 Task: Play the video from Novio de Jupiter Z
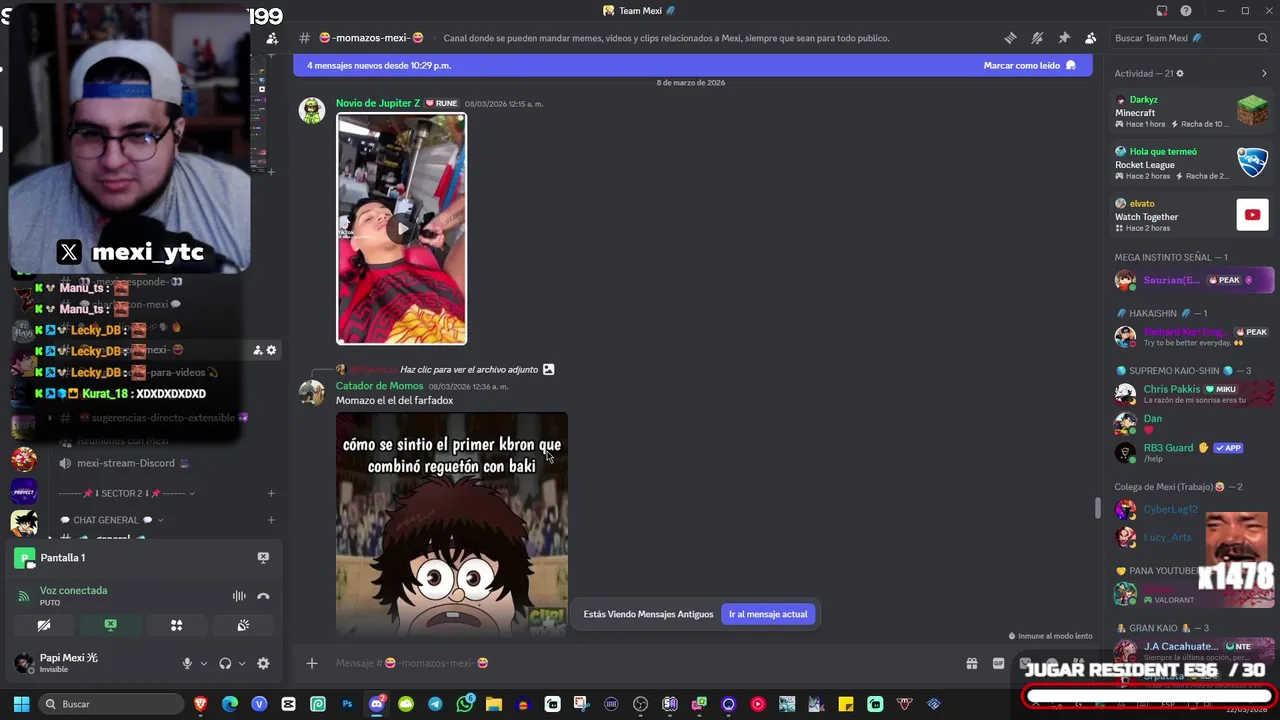click(401, 229)
